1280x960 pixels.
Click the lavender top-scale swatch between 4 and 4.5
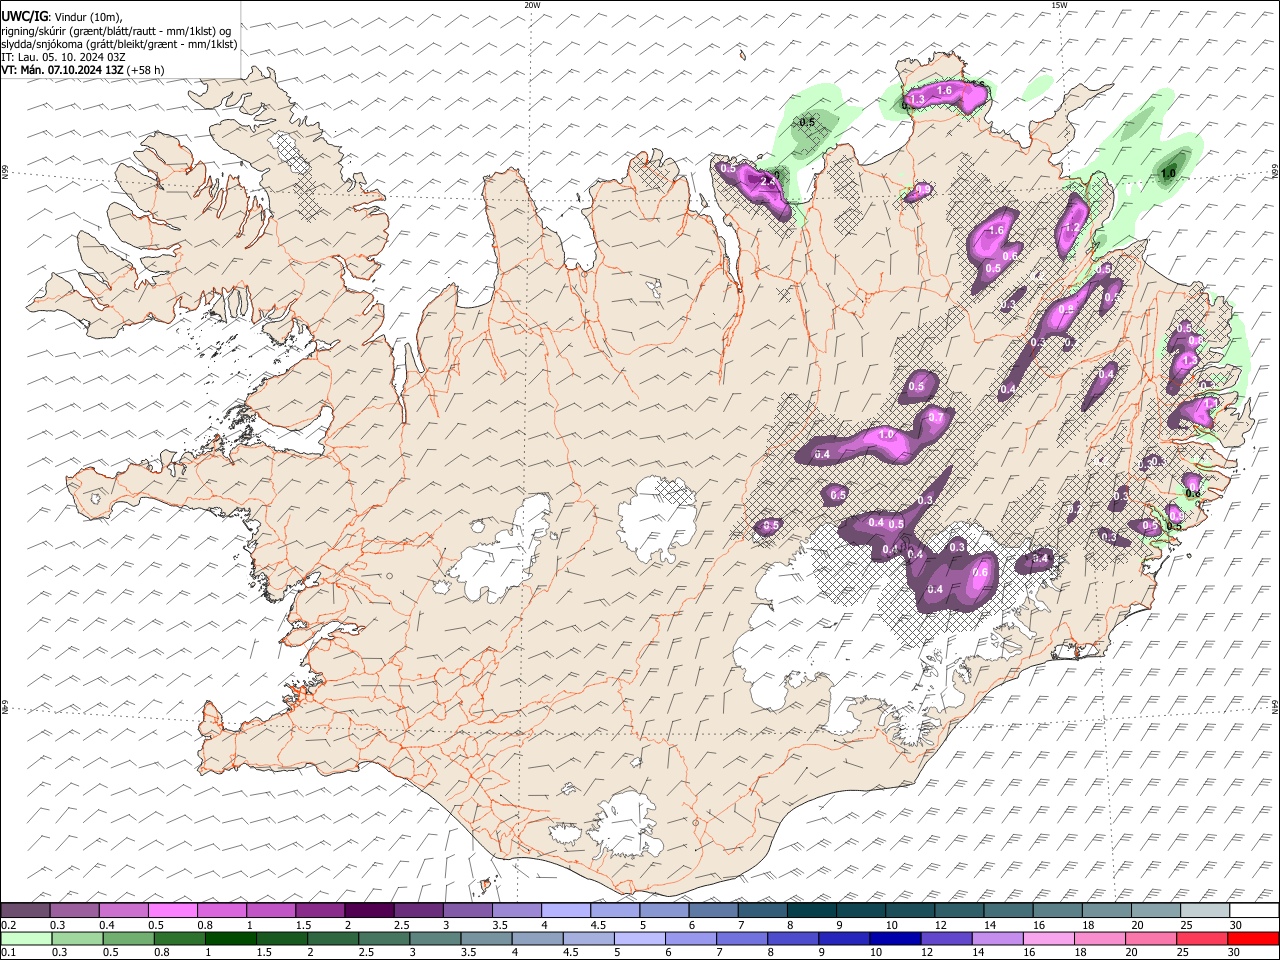(565, 910)
